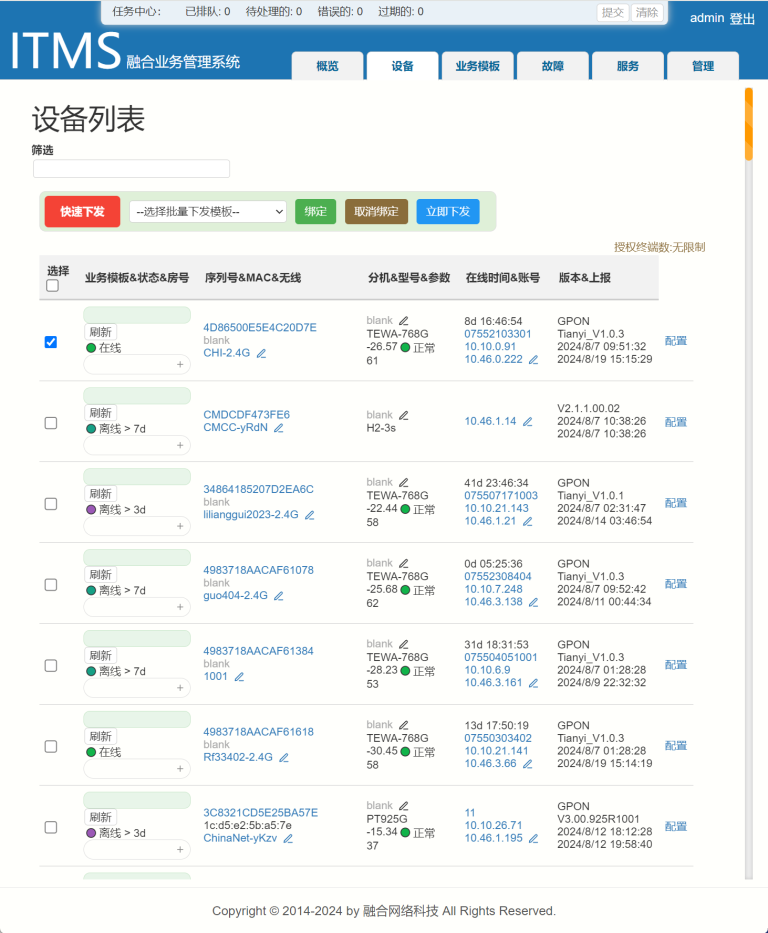Open 配置 link for device 34864185207D2EA6C

coord(676,503)
